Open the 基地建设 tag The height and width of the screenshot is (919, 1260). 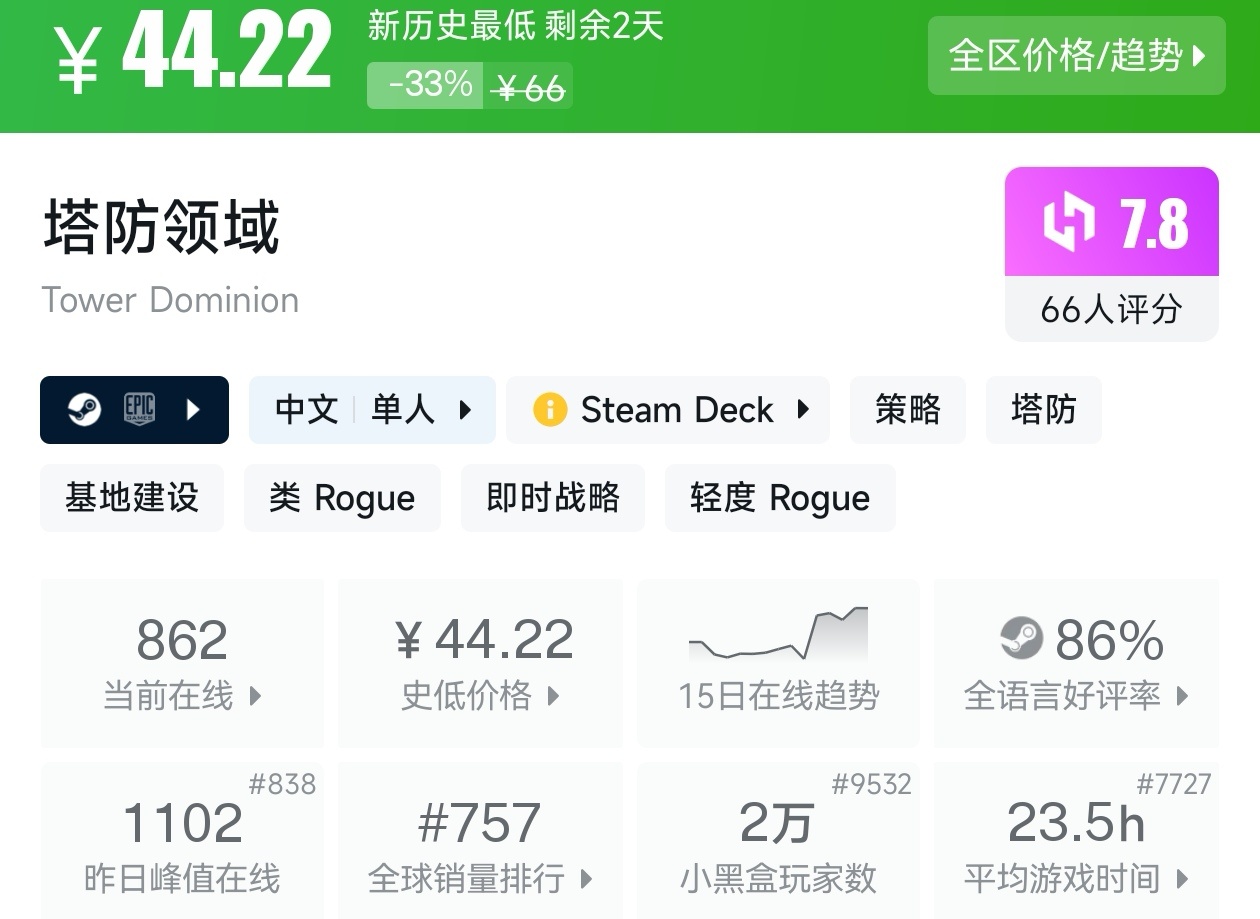point(132,498)
